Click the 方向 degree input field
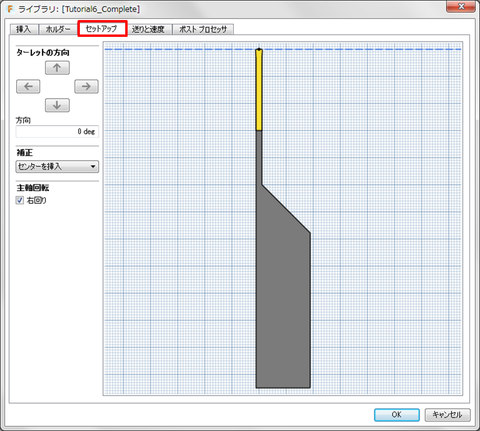480x431 pixels. click(57, 131)
